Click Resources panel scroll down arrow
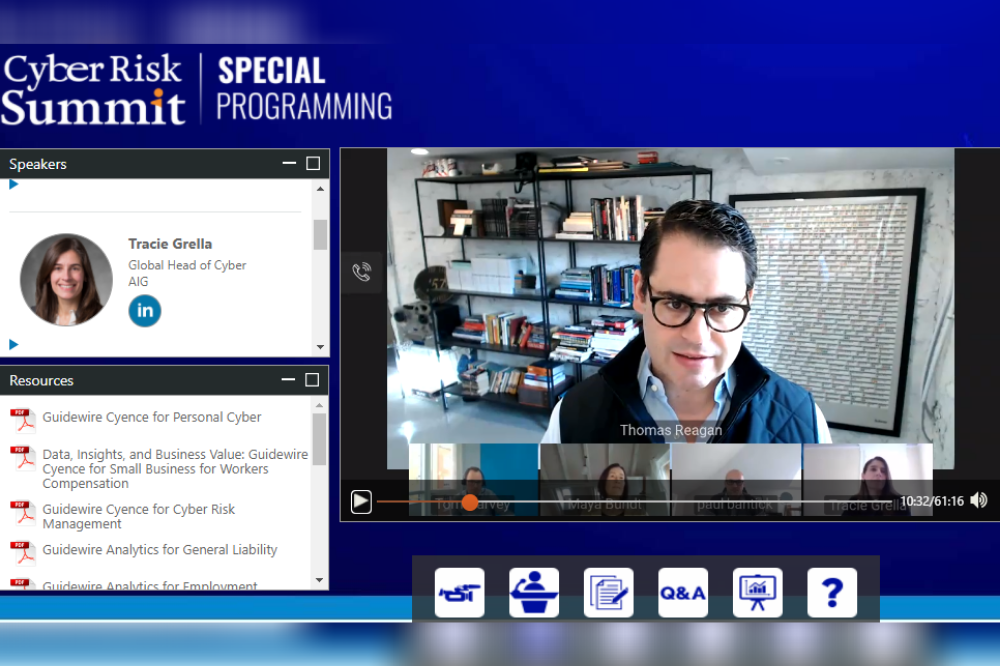1000x666 pixels. [320, 580]
